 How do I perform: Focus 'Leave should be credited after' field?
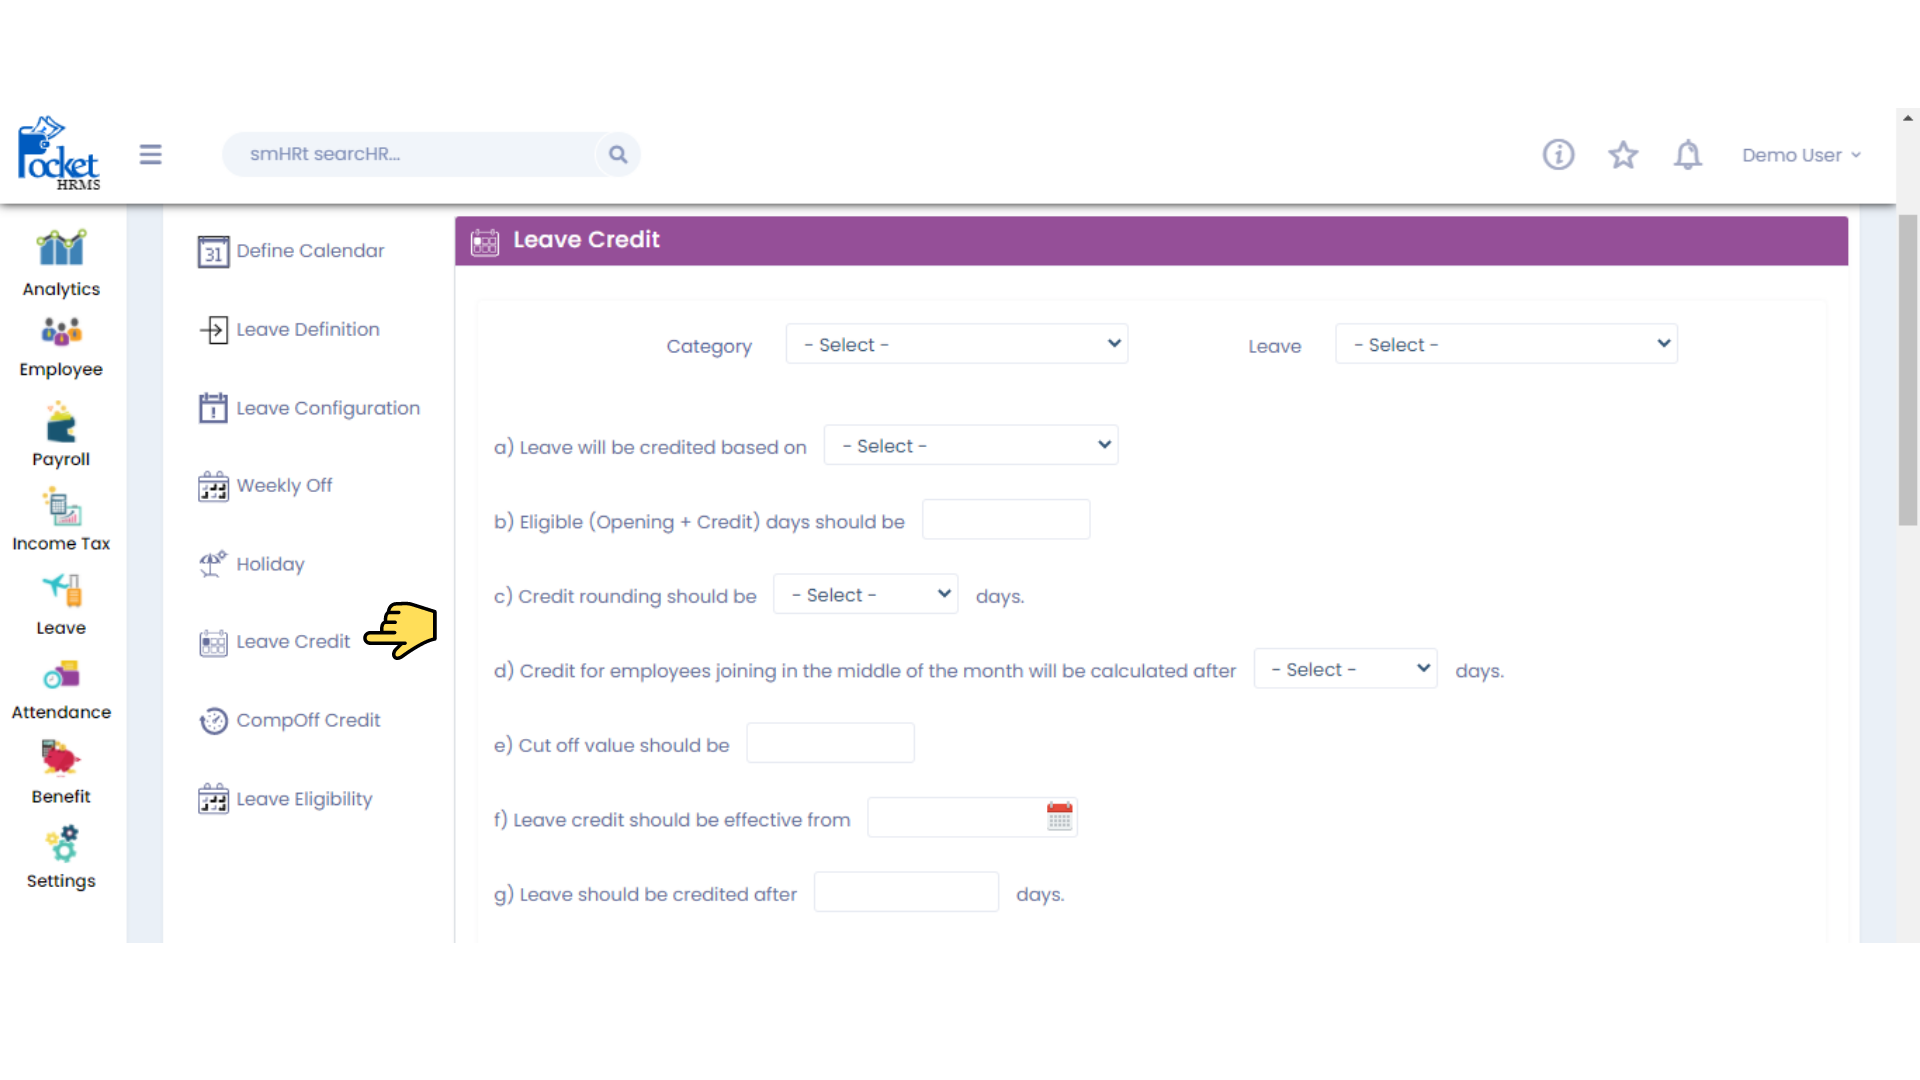tap(906, 892)
